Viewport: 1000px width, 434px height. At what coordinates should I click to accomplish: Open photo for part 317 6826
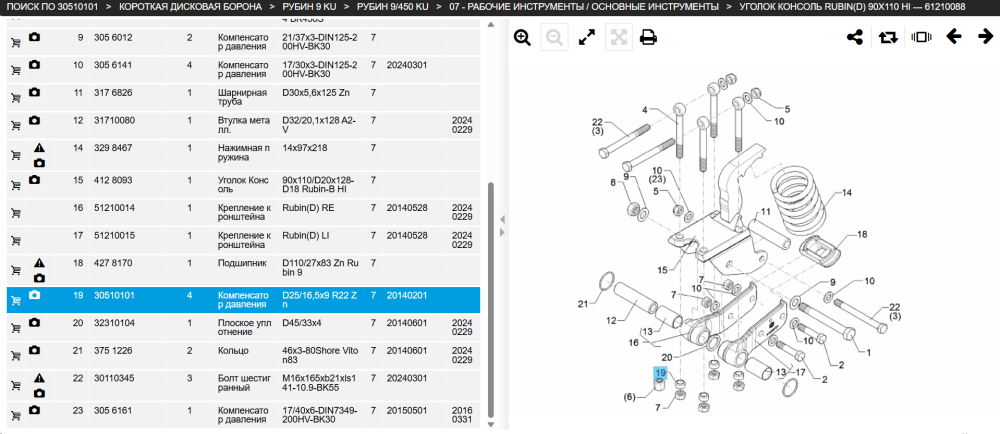(x=34, y=92)
